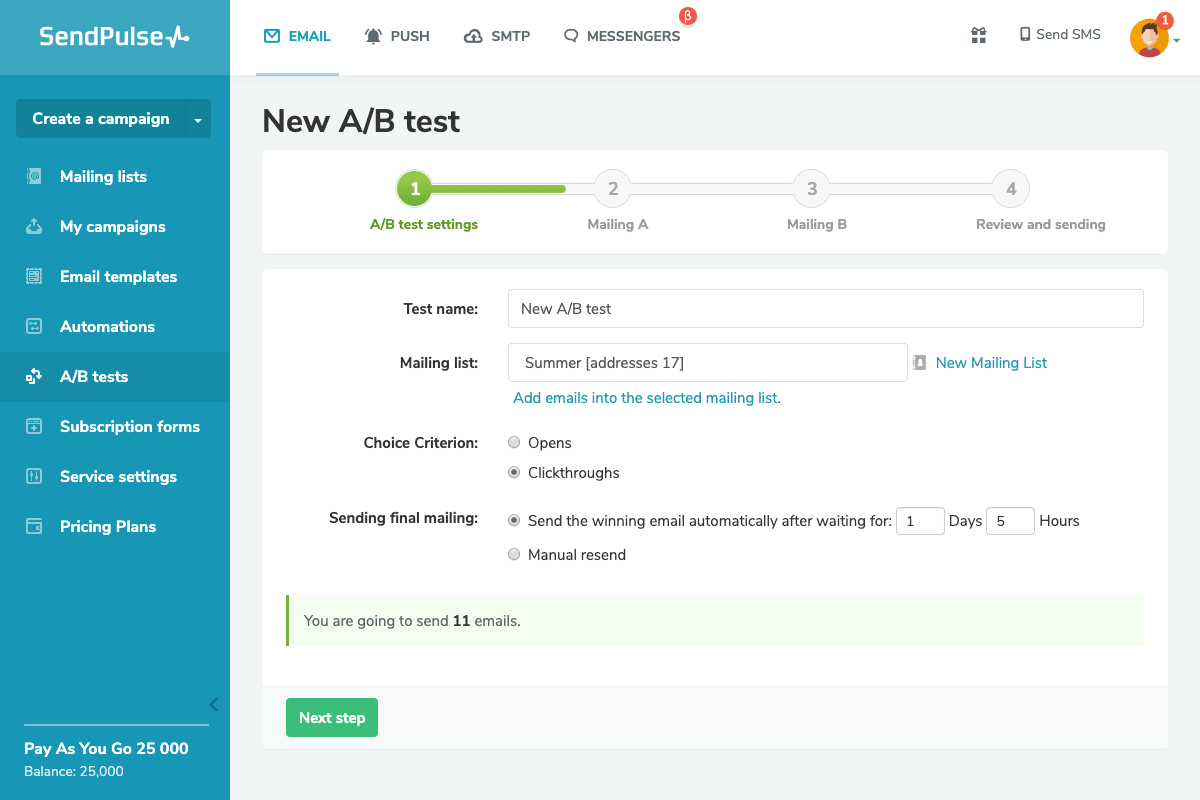The height and width of the screenshot is (800, 1200).
Task: Click the Pricing Plans wallet icon
Action: [x=34, y=527]
